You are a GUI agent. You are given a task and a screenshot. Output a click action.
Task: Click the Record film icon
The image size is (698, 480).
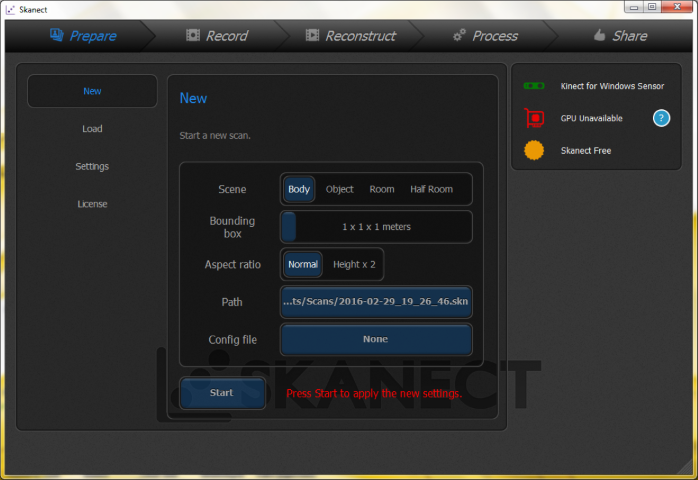click(193, 35)
